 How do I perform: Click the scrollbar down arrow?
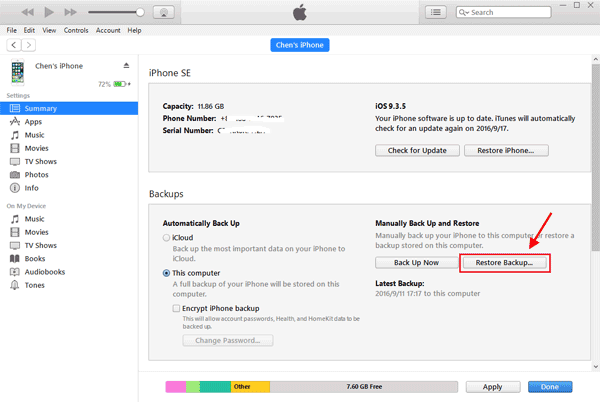pyautogui.click(x=596, y=366)
